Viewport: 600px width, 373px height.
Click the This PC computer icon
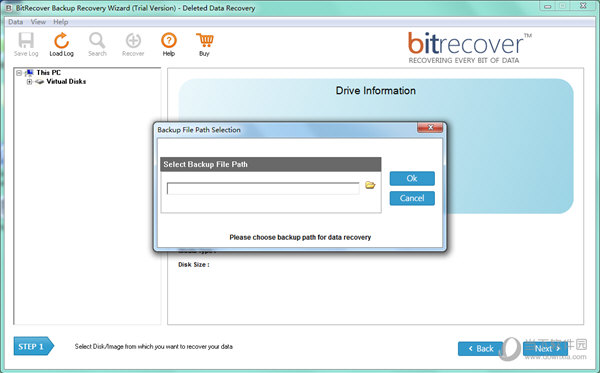pyautogui.click(x=29, y=73)
